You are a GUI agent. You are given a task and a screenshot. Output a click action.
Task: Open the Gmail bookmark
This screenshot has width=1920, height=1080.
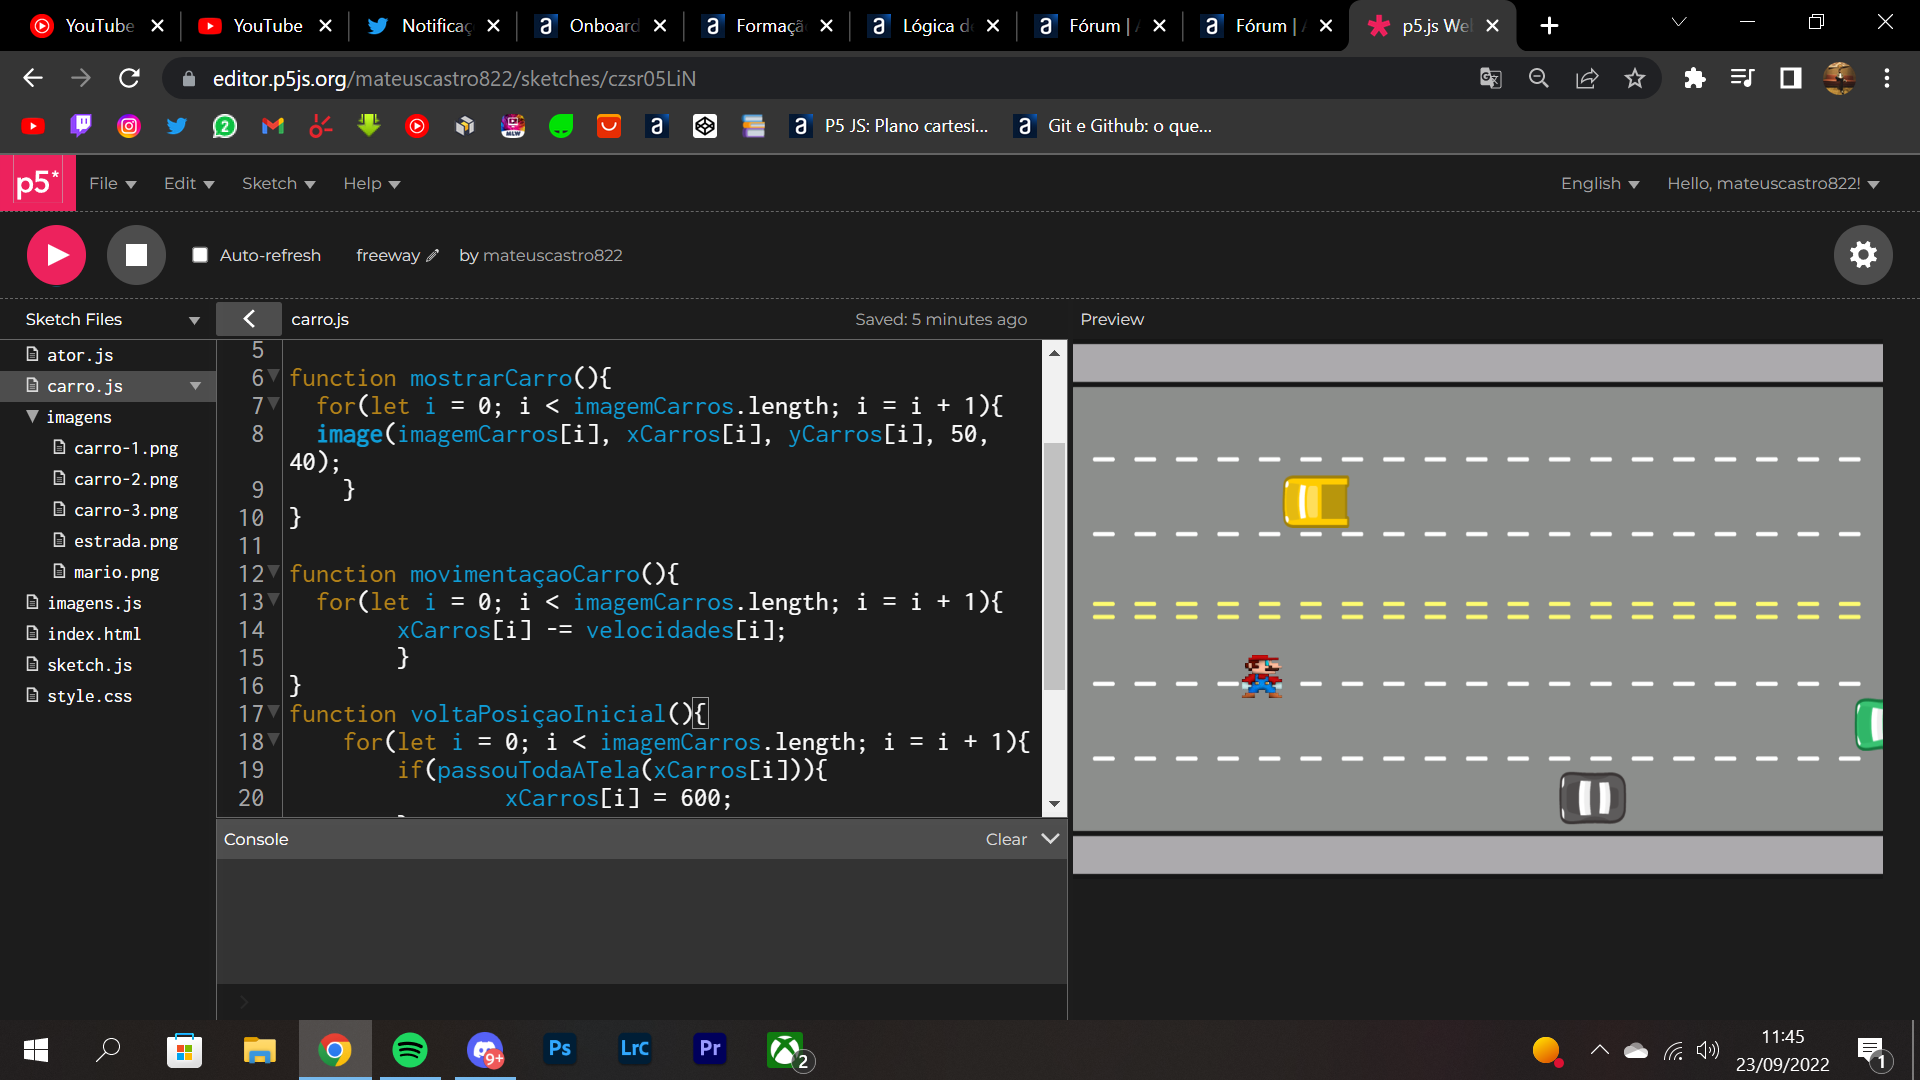[273, 126]
